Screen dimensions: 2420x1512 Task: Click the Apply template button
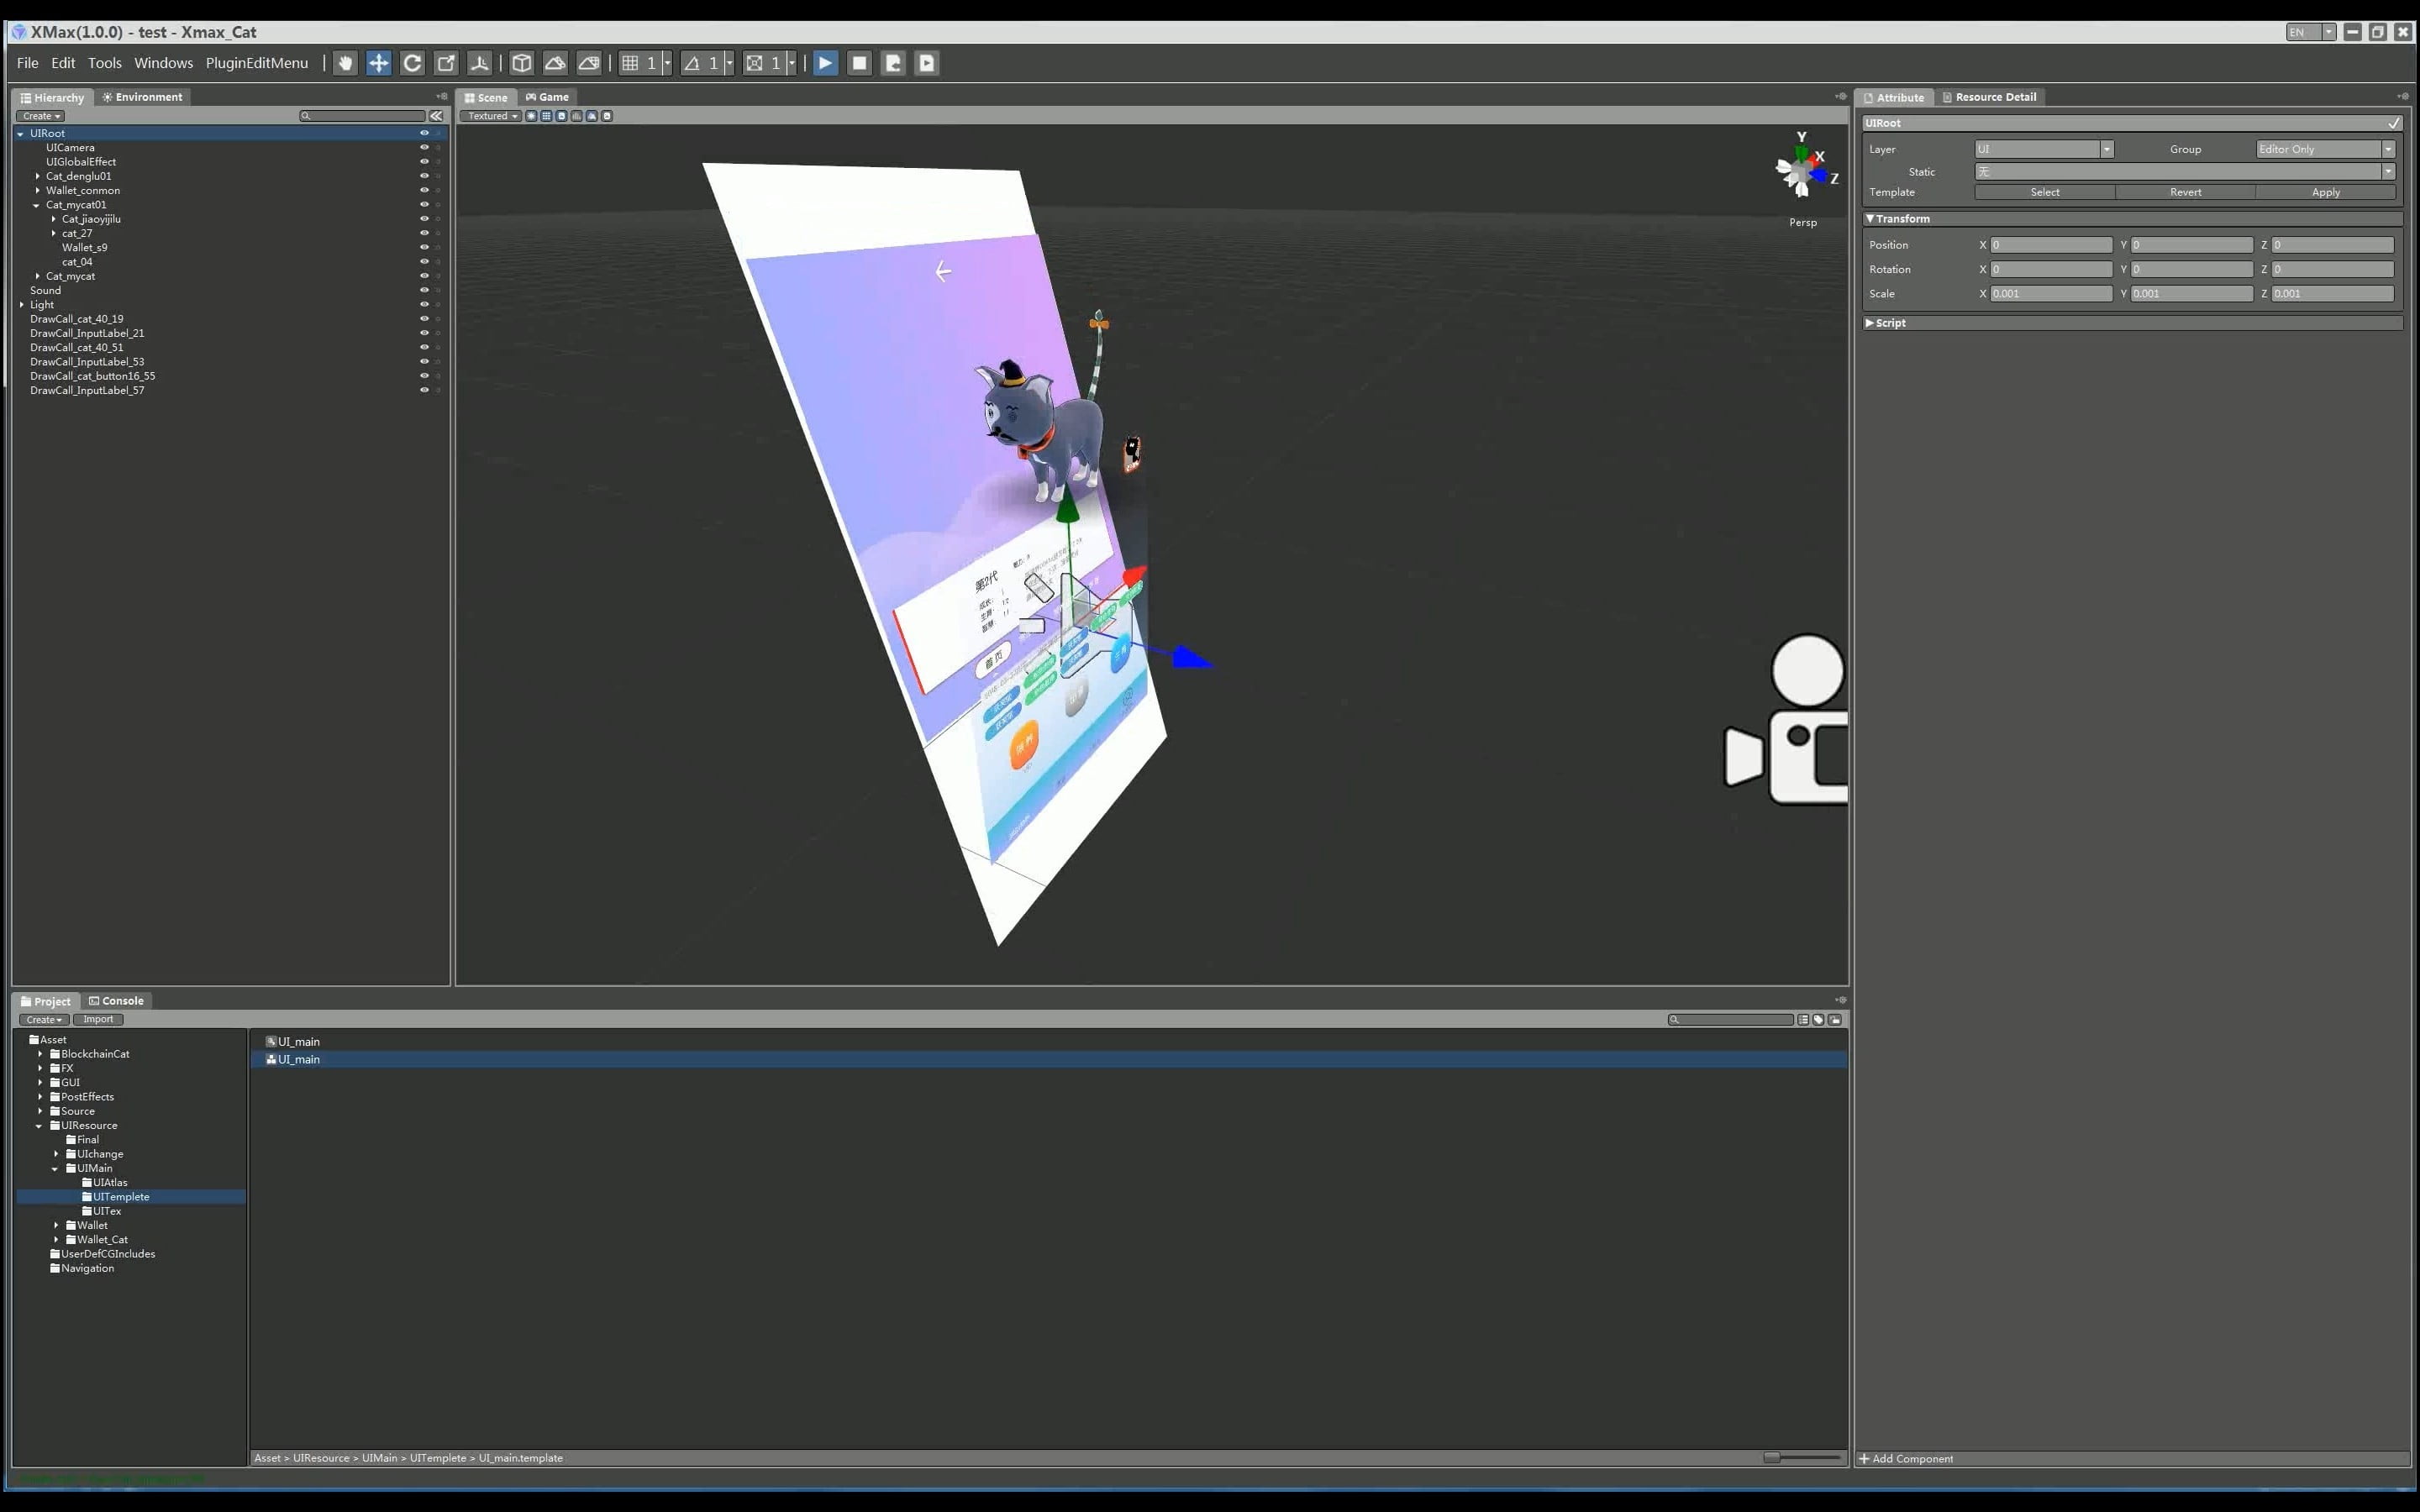point(2325,192)
